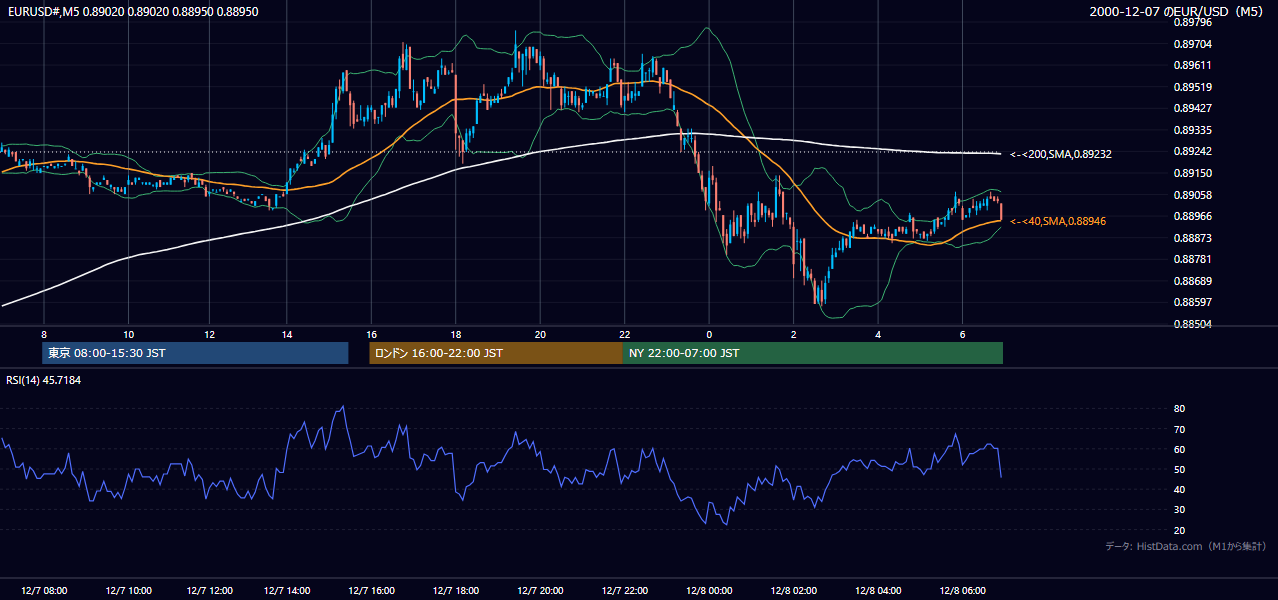Click price axis value 0.89611
The image size is (1278, 600).
1192,65
